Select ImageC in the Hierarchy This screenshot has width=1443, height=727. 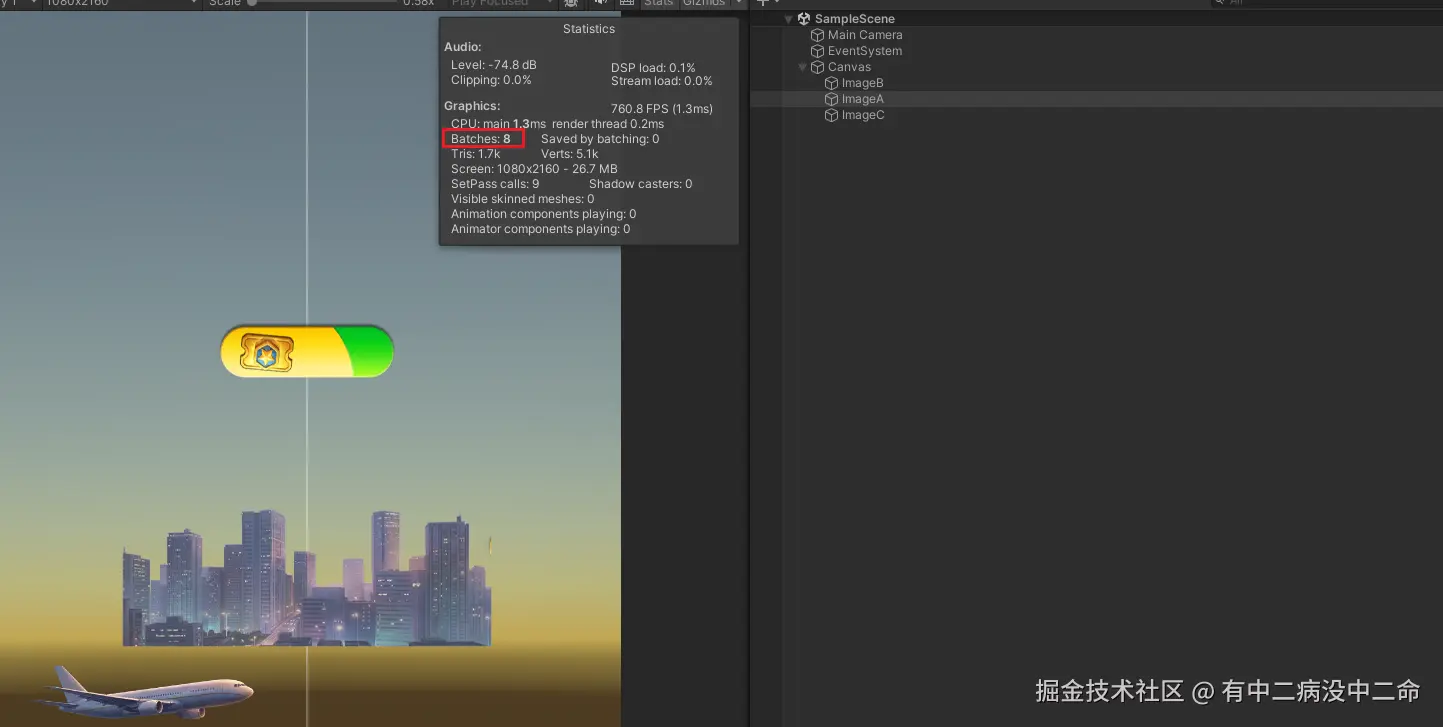[x=862, y=115]
